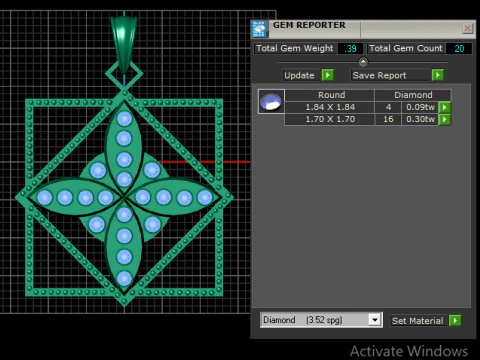Screen dimensions: 480x360
Task: Click the 0.30tw weight cell
Action: (x=420, y=119)
